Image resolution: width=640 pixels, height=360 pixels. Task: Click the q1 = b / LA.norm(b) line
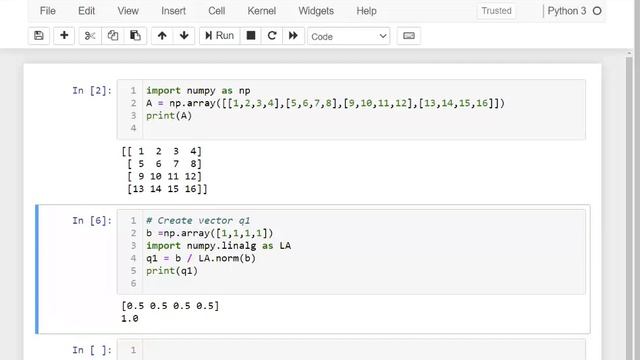[201, 258]
